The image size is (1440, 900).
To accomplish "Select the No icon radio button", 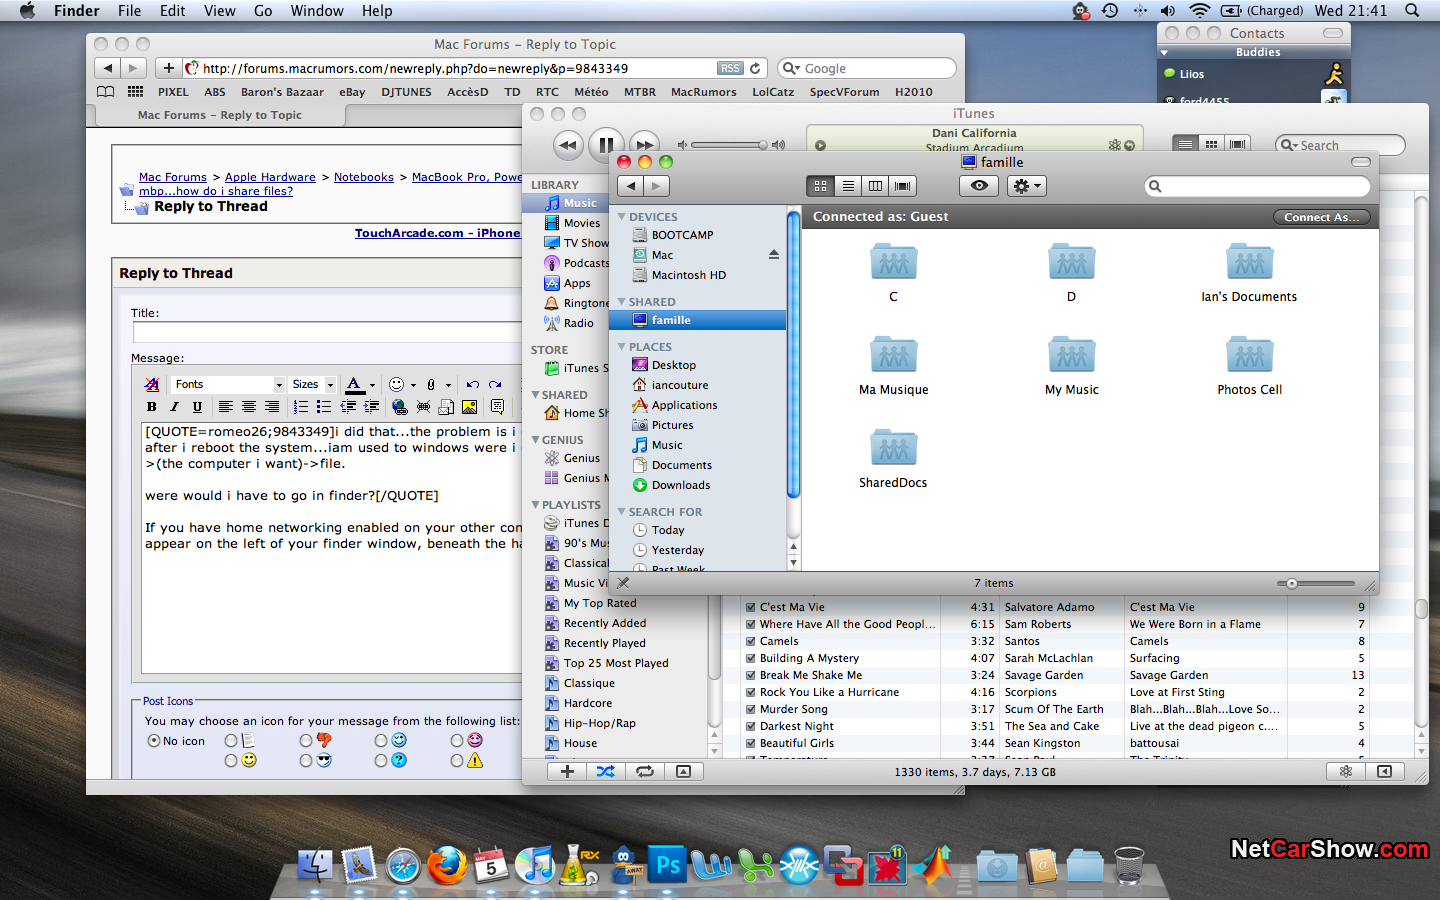I will click(x=154, y=741).
